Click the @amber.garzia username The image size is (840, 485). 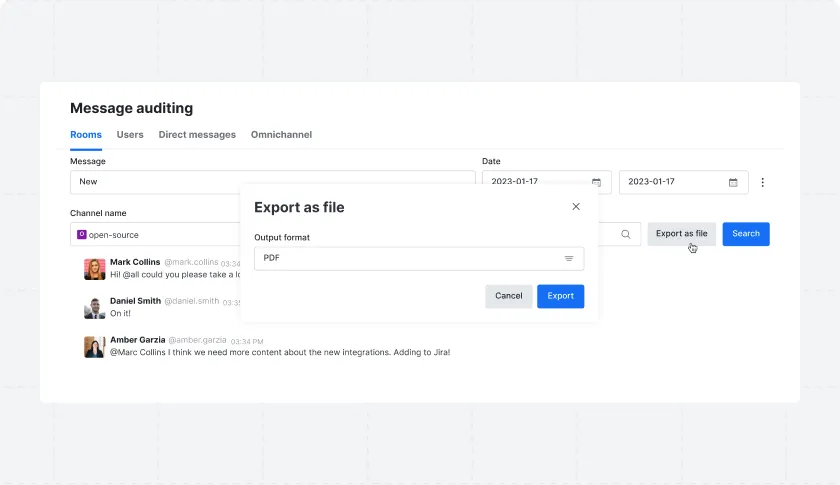(197, 340)
